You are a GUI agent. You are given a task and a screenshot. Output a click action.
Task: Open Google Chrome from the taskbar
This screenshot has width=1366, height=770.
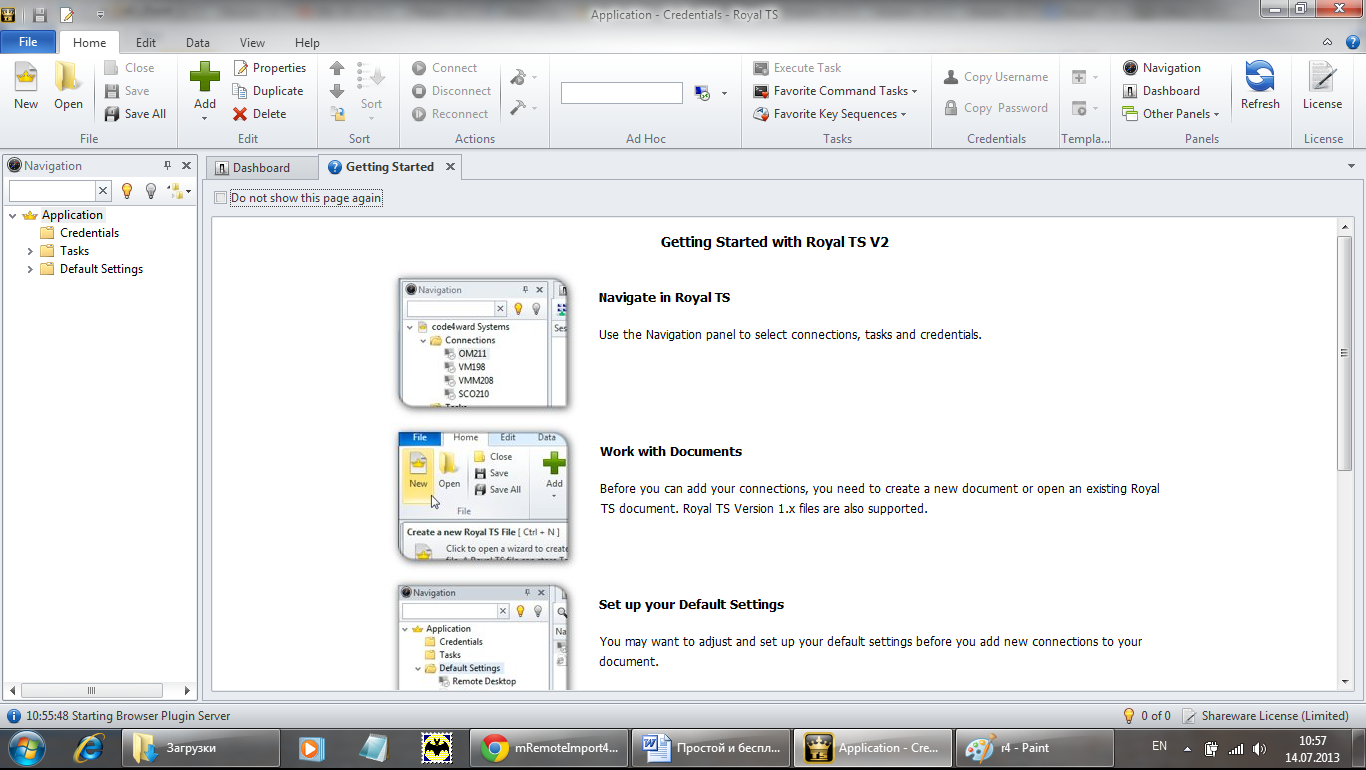549,748
